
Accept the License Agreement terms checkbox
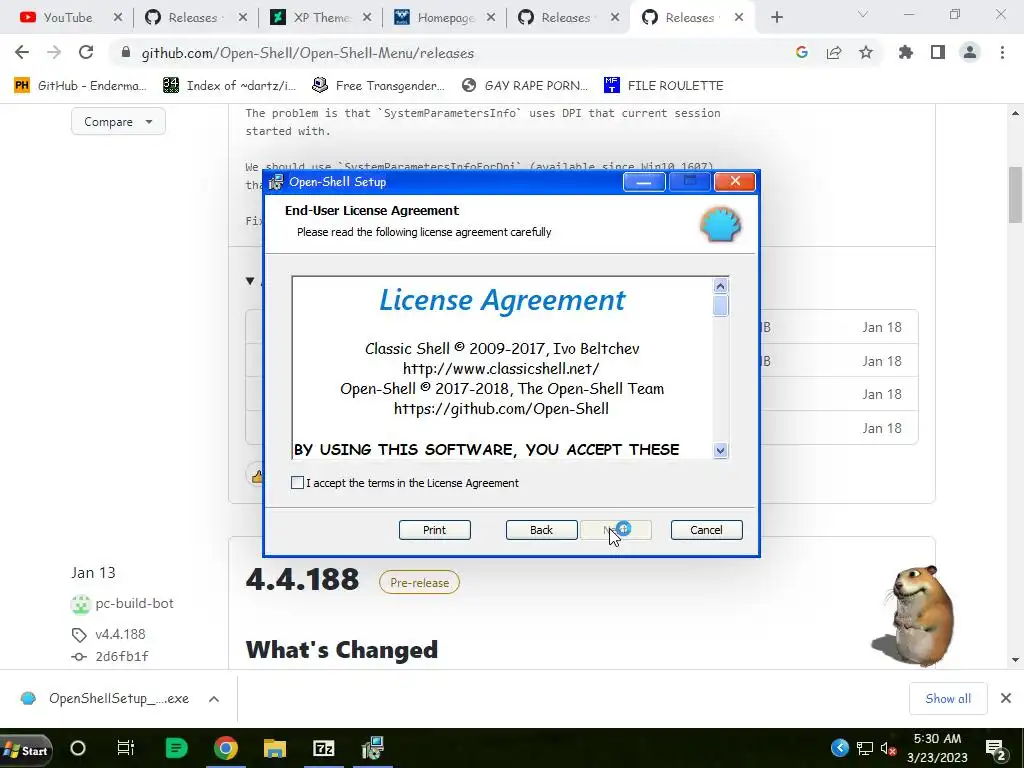click(x=297, y=483)
